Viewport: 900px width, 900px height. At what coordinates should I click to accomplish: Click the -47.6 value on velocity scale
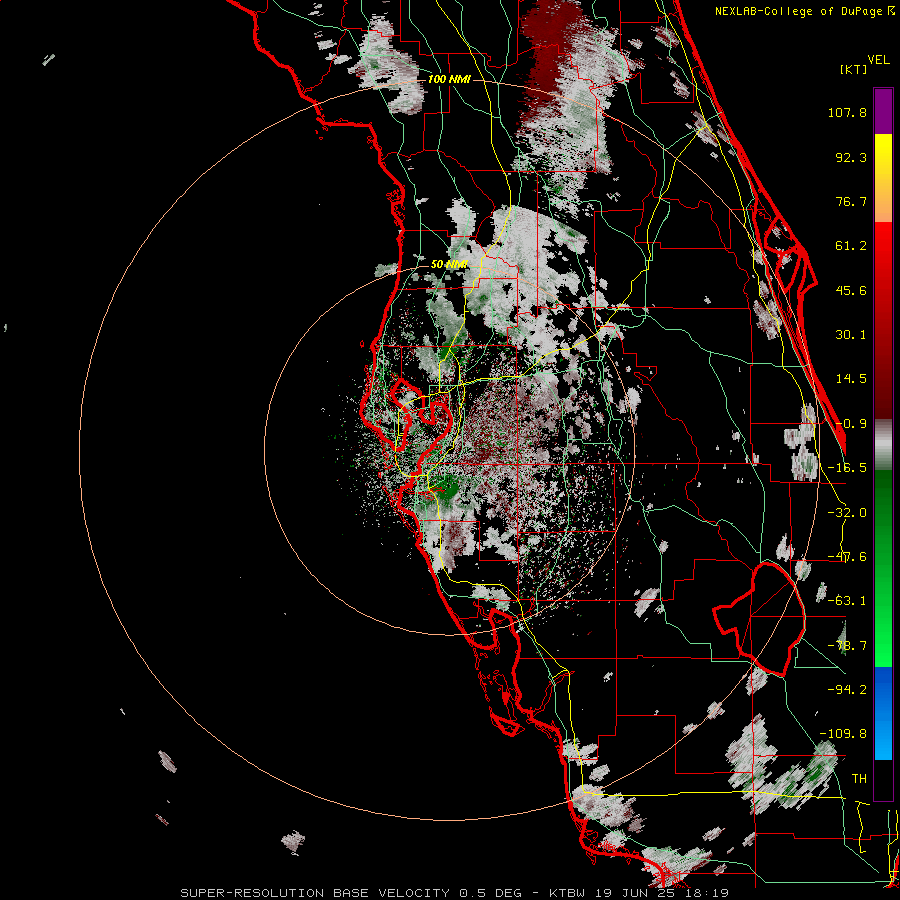point(847,557)
